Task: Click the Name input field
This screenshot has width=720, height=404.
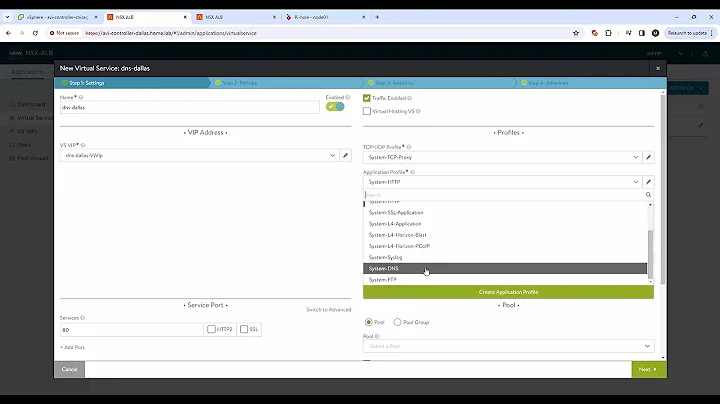Action: coord(190,107)
